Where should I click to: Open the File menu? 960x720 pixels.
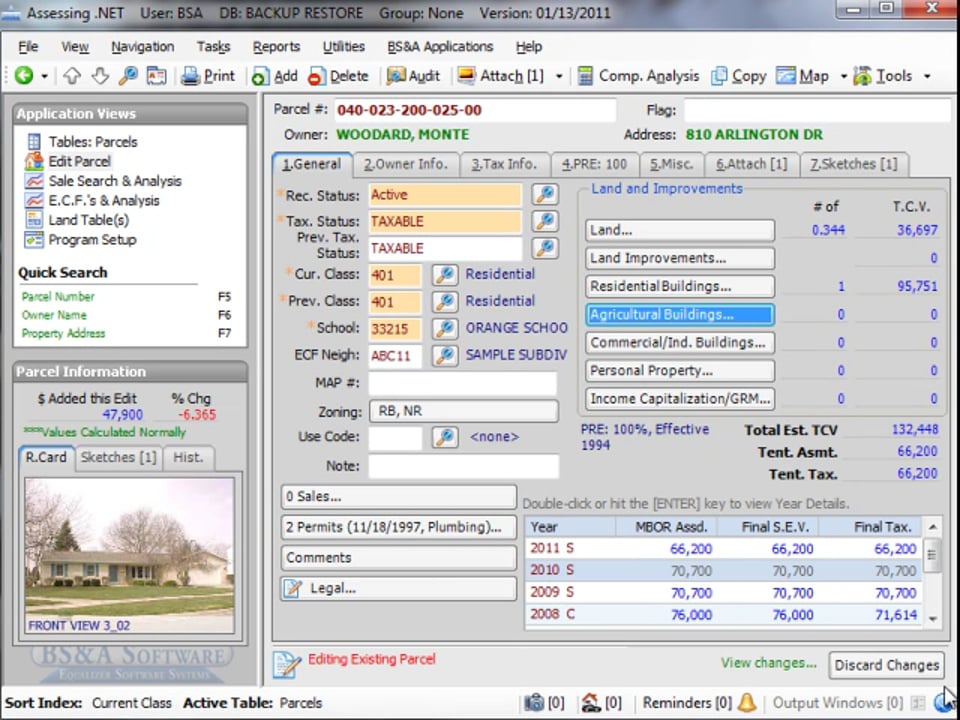28,47
